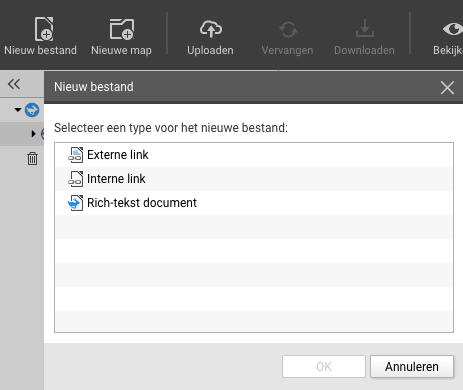Click the Uploaden cloud icon
Viewport: 463px width, 390px height.
[211, 29]
